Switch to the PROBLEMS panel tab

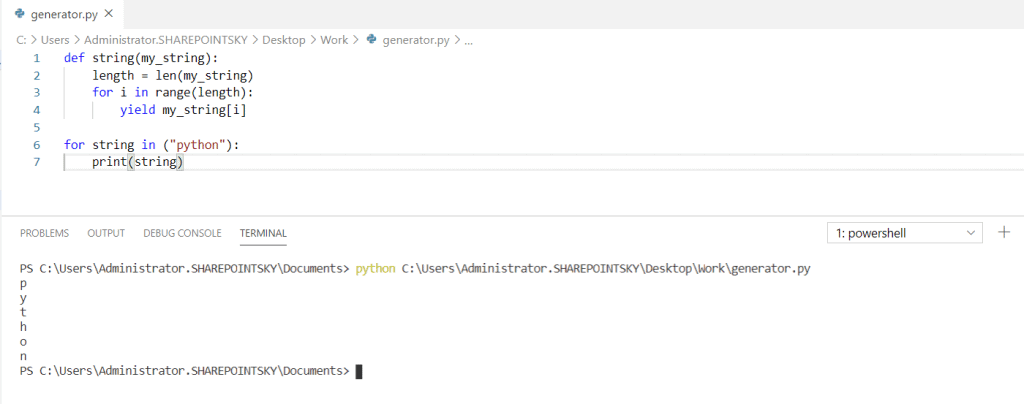pos(44,233)
